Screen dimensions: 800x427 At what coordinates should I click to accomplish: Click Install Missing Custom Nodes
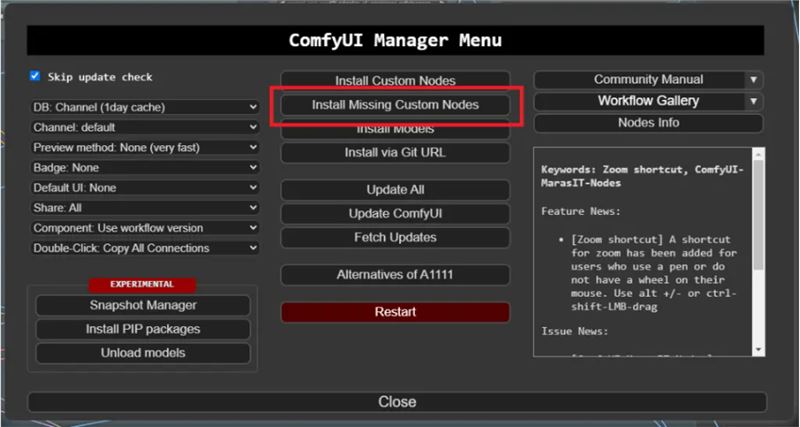pos(395,105)
